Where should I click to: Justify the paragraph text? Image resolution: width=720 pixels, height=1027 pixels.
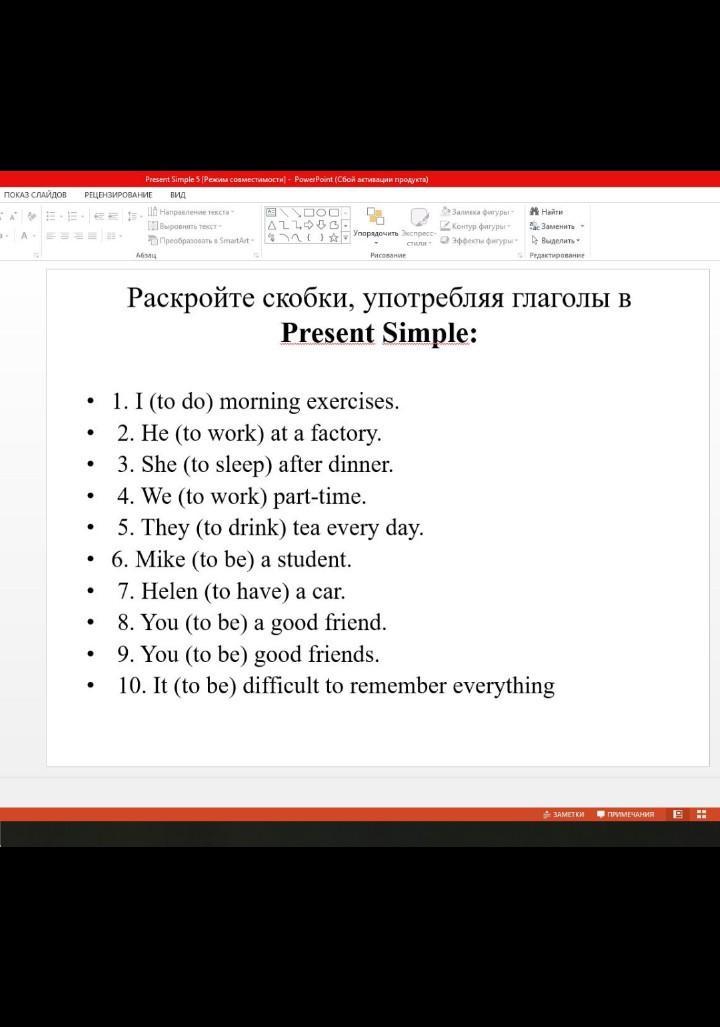click(92, 236)
